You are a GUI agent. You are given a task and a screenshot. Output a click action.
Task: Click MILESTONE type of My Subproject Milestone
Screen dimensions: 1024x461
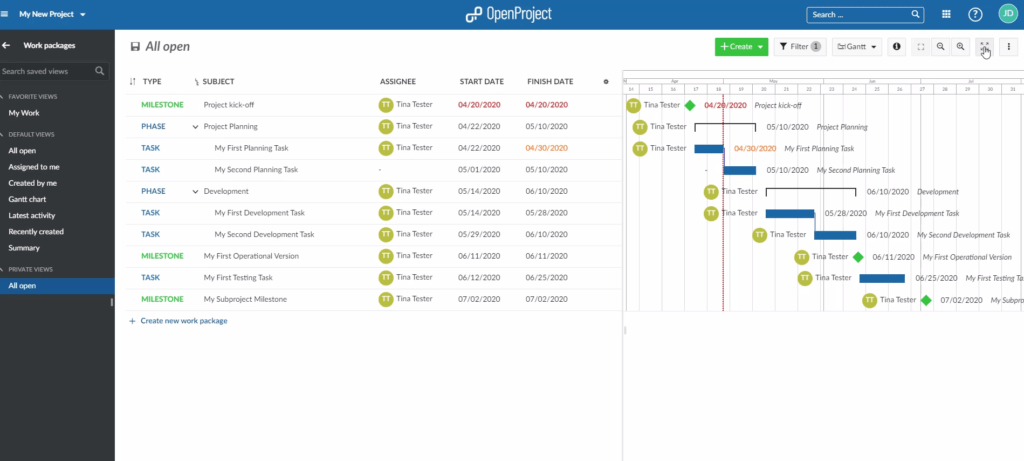coord(162,299)
